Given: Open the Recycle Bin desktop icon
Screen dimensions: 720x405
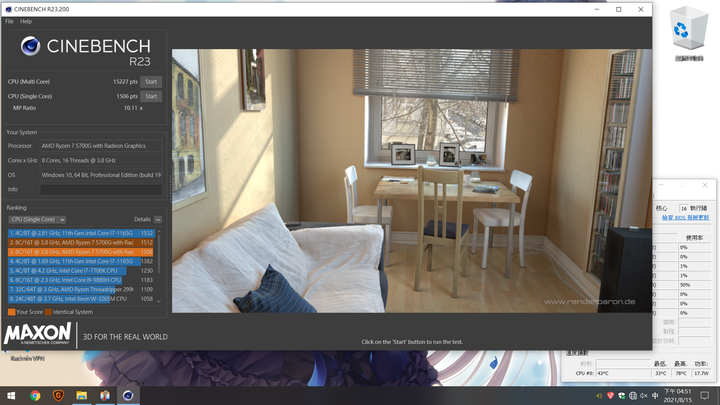Looking at the screenshot, I should tap(688, 34).
